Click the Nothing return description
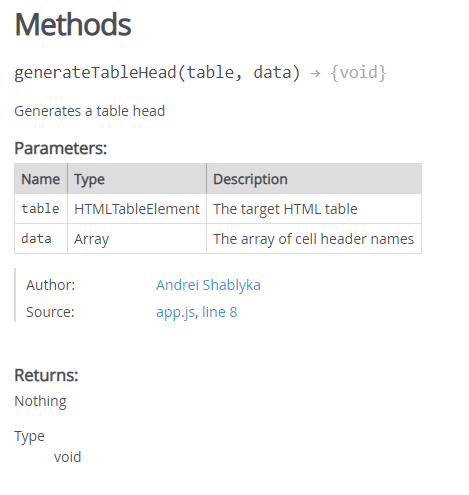Image resolution: width=469 pixels, height=495 pixels. [x=40, y=401]
